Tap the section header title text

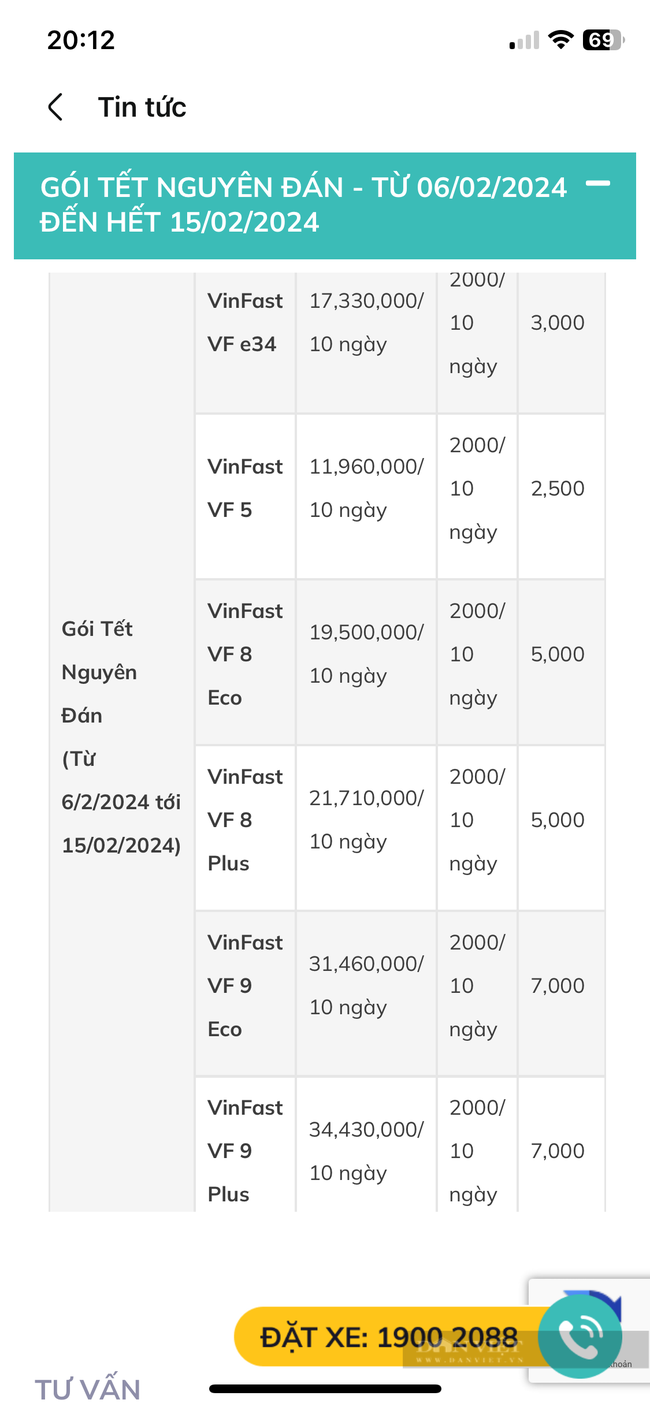[304, 204]
